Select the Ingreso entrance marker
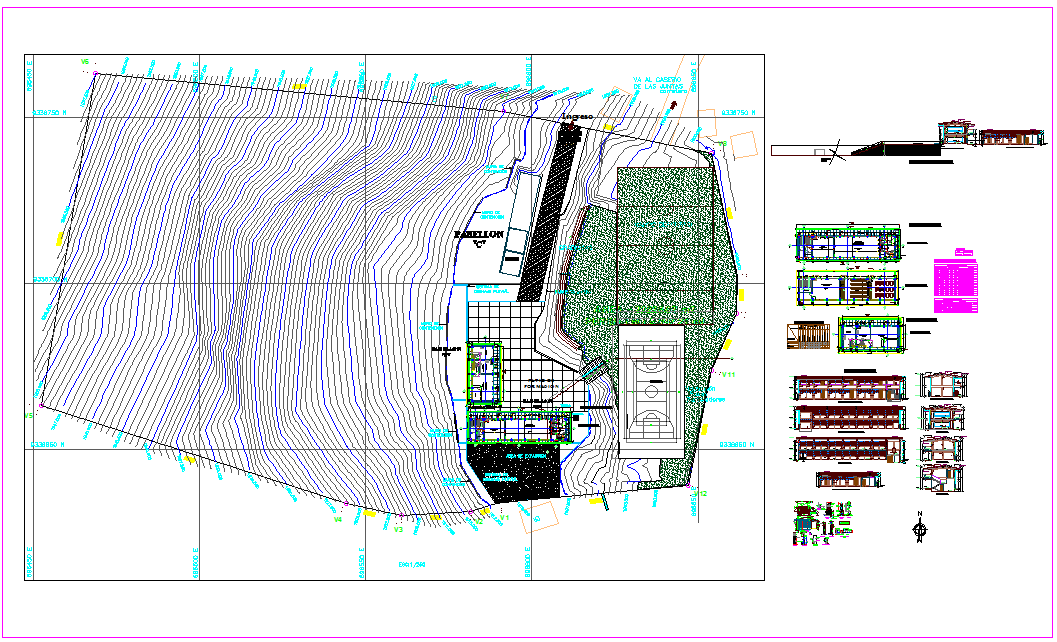Image resolution: width=1057 pixels, height=642 pixels. 575,117
